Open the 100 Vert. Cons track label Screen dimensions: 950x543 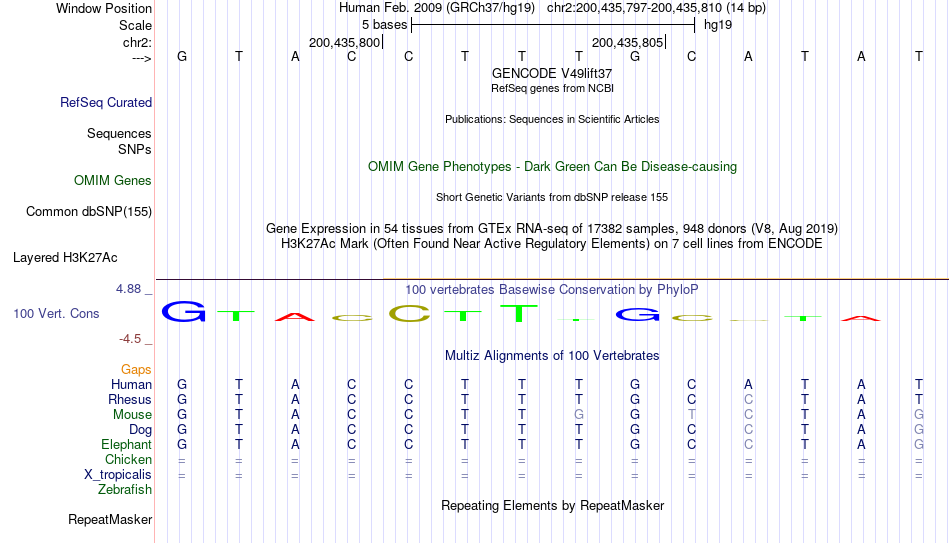[x=56, y=313]
